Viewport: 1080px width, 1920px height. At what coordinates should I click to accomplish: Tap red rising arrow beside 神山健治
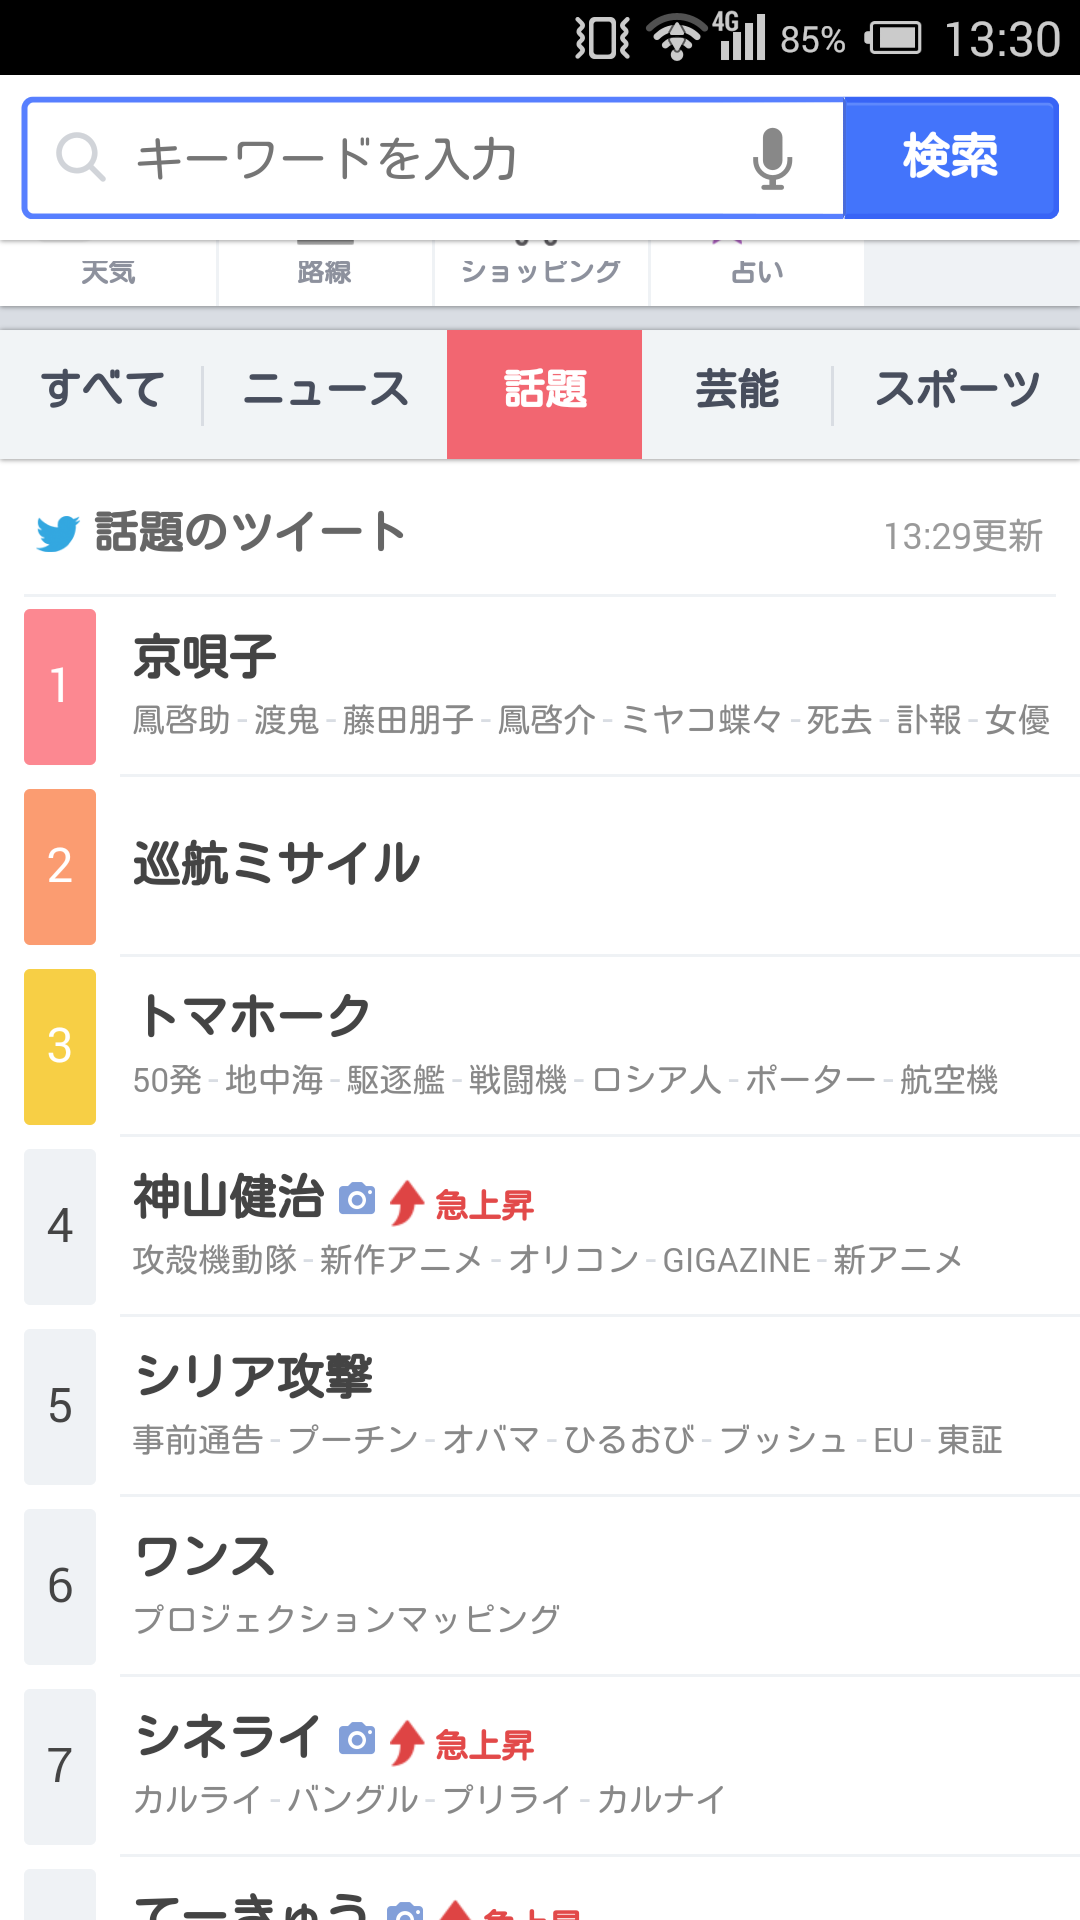coord(407,1203)
